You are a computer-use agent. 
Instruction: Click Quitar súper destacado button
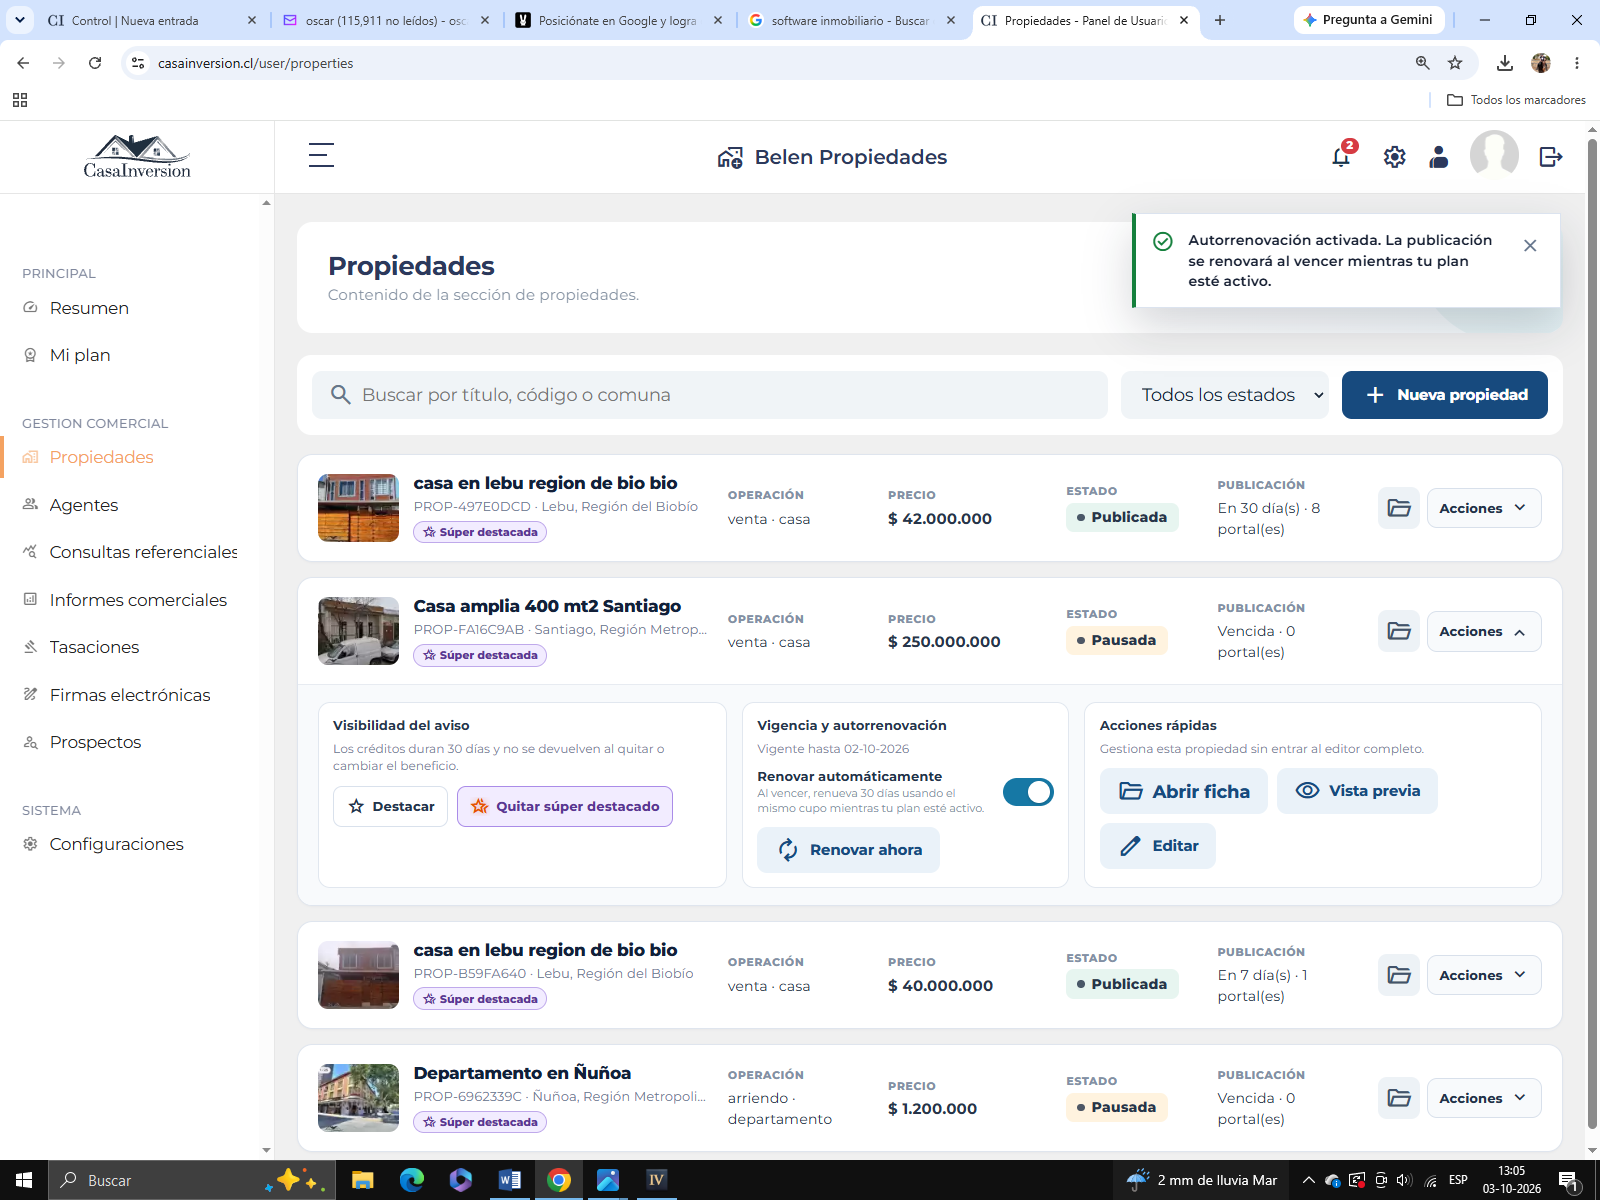565,806
